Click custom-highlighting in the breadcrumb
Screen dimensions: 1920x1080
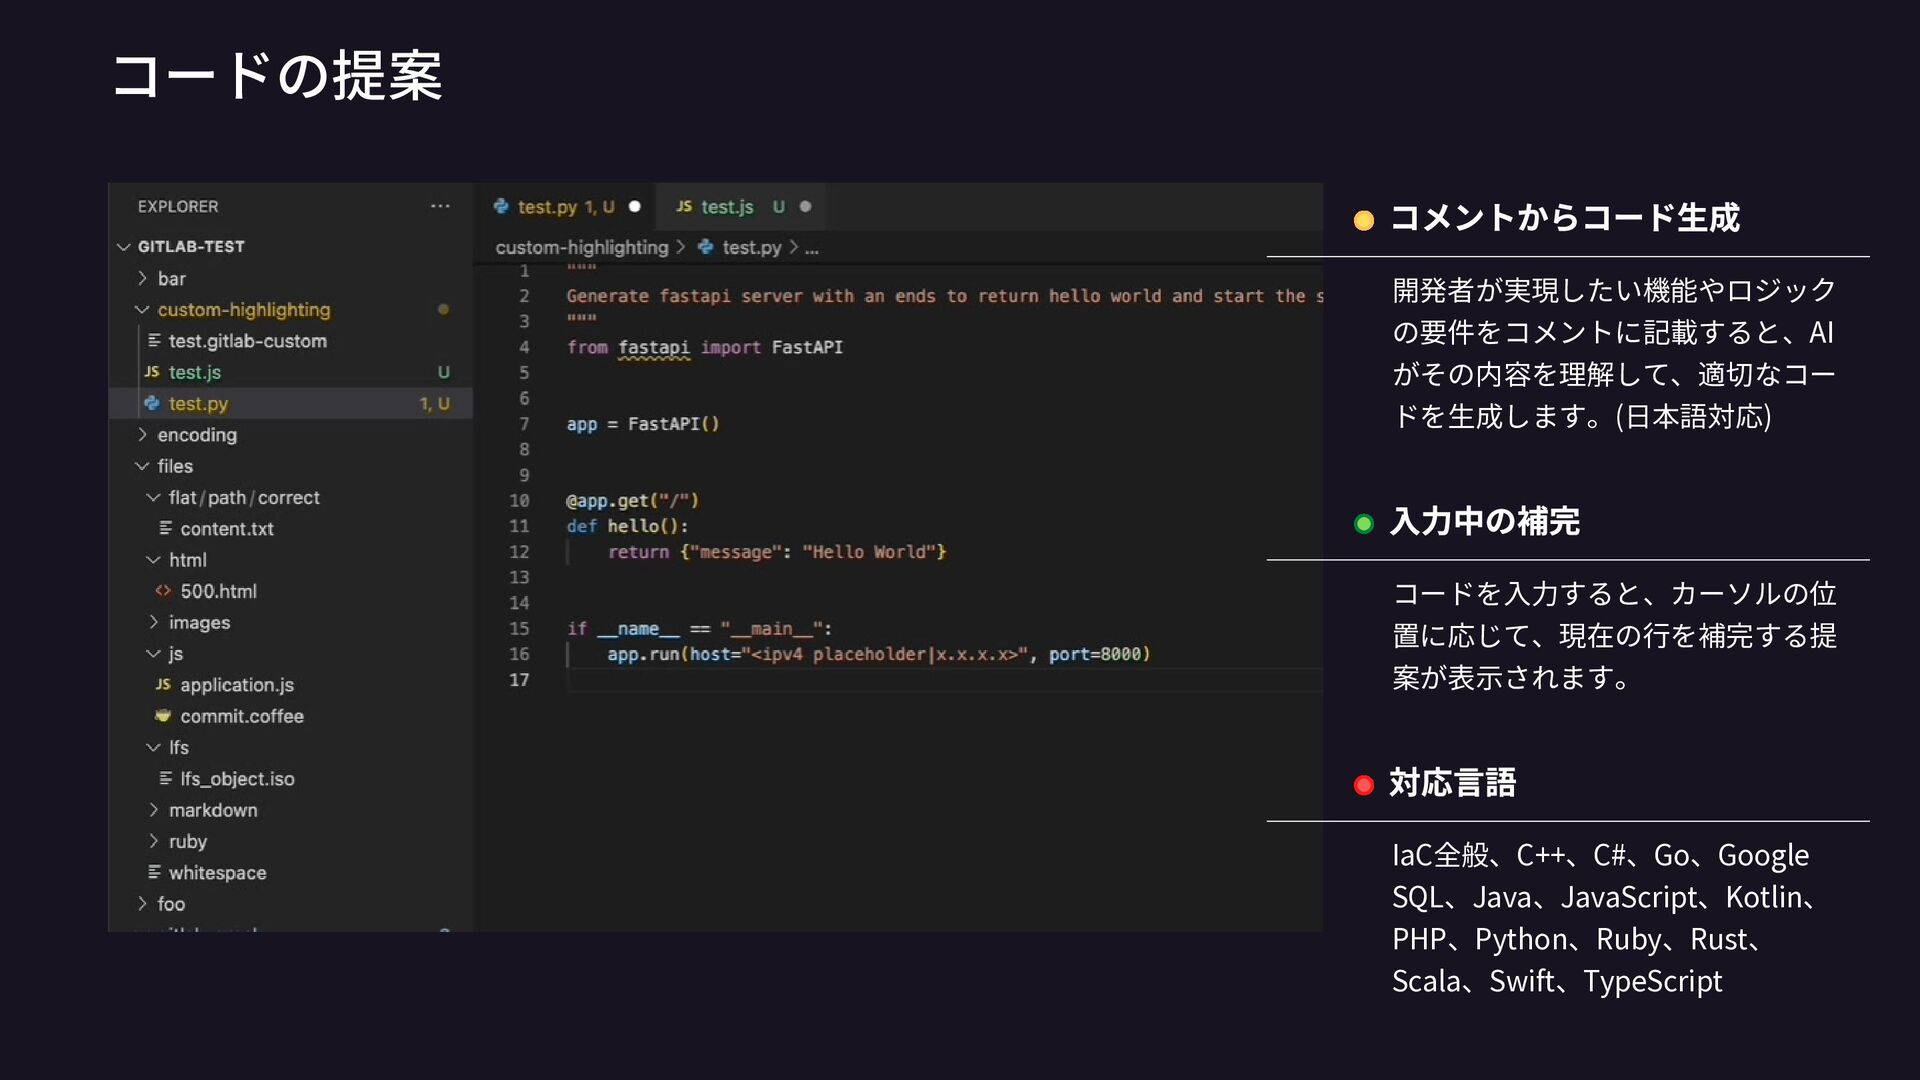(581, 247)
